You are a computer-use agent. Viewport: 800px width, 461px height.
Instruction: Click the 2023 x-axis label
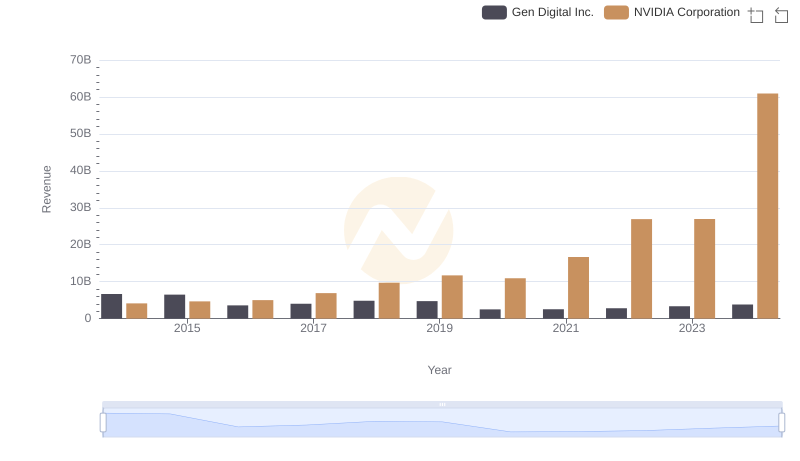[x=692, y=328]
